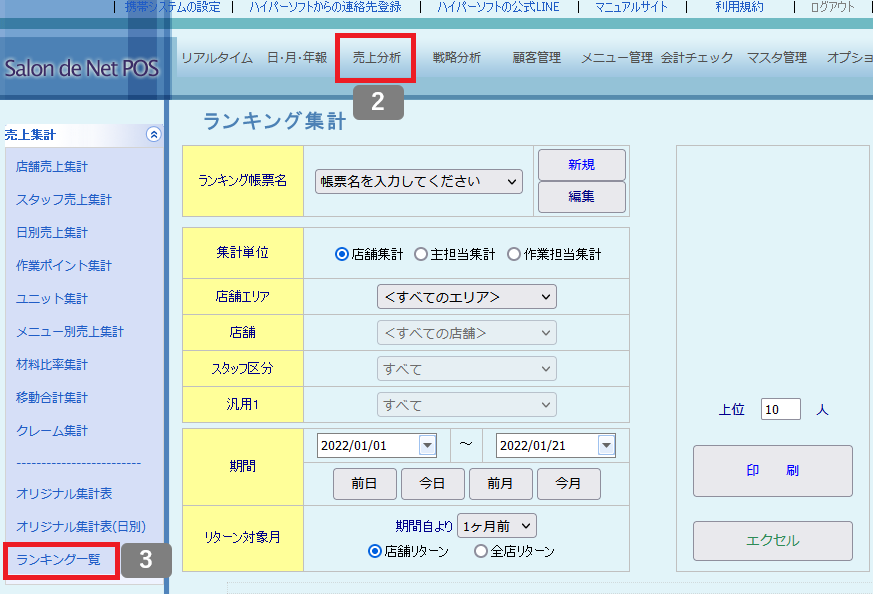Open the マニュアルサイト top link
Image resolution: width=873 pixels, height=594 pixels.
[x=633, y=7]
